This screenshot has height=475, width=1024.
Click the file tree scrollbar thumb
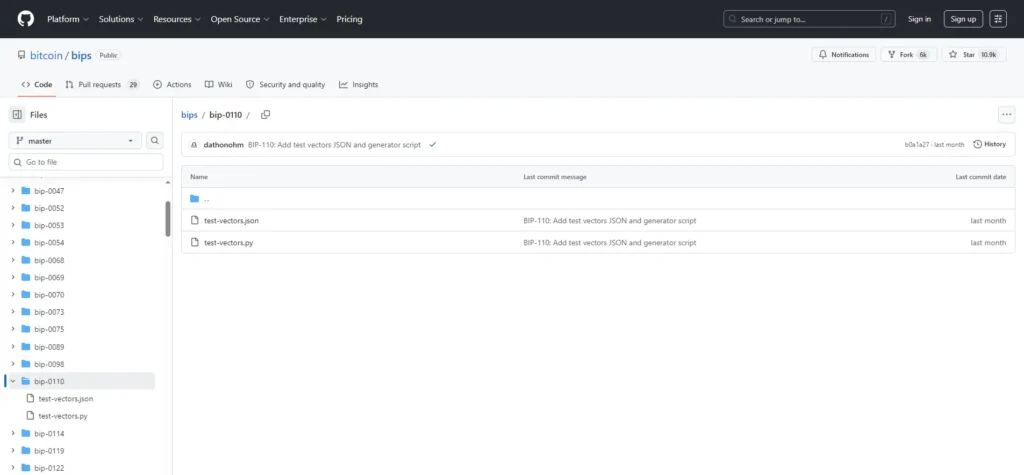click(x=168, y=219)
